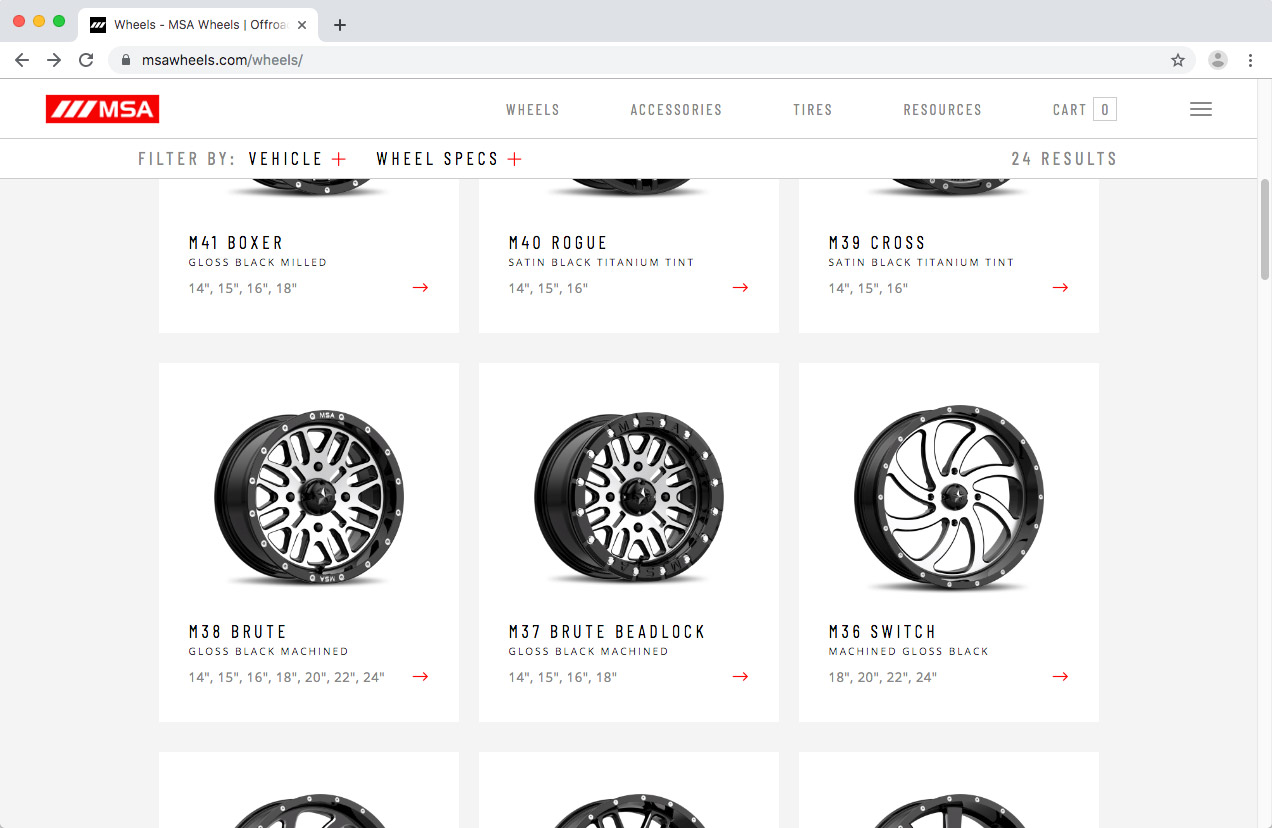This screenshot has height=828, width=1272.
Task: Click red arrow on M36 Switch card
Action: (1060, 677)
